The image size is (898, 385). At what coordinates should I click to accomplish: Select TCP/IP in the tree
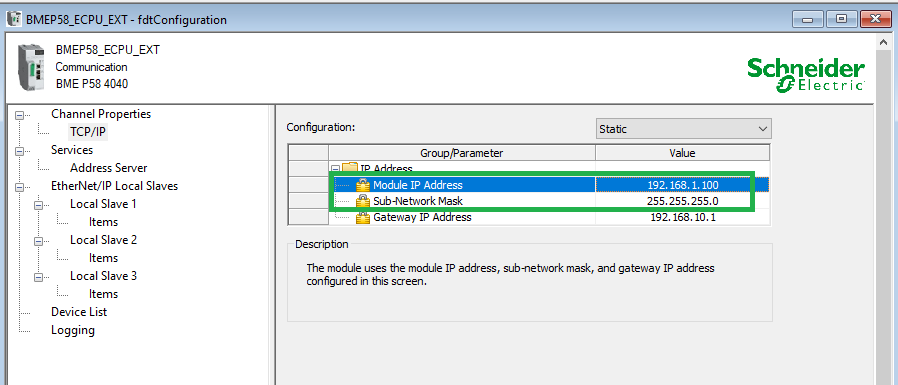88,132
